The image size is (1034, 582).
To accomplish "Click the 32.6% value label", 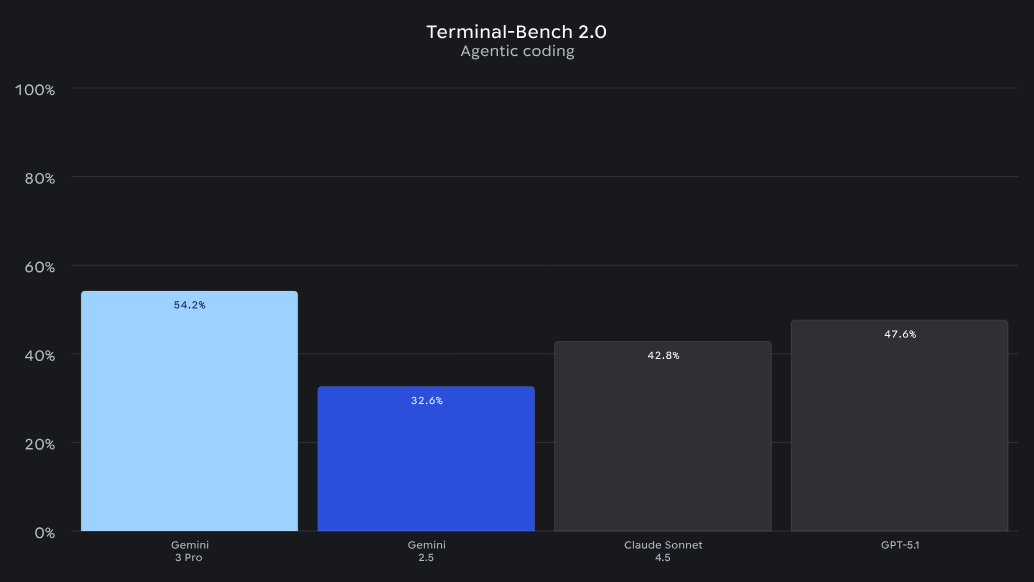I will tap(426, 401).
